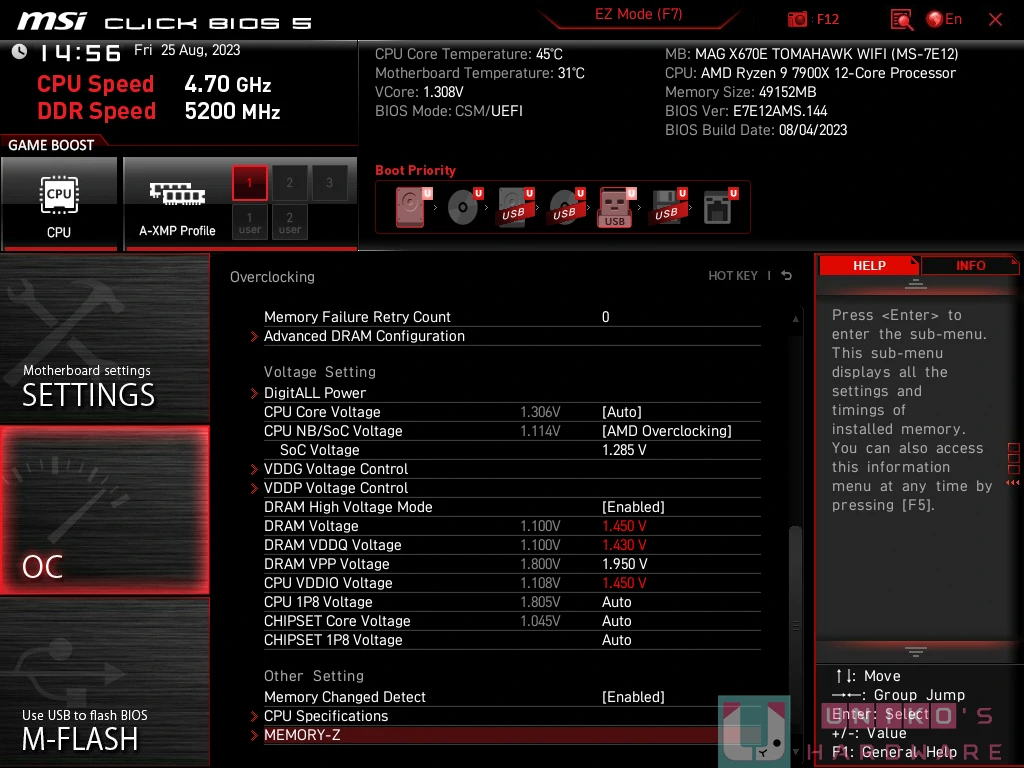Select the USB CD/DVD boot device icon

click(x=566, y=207)
